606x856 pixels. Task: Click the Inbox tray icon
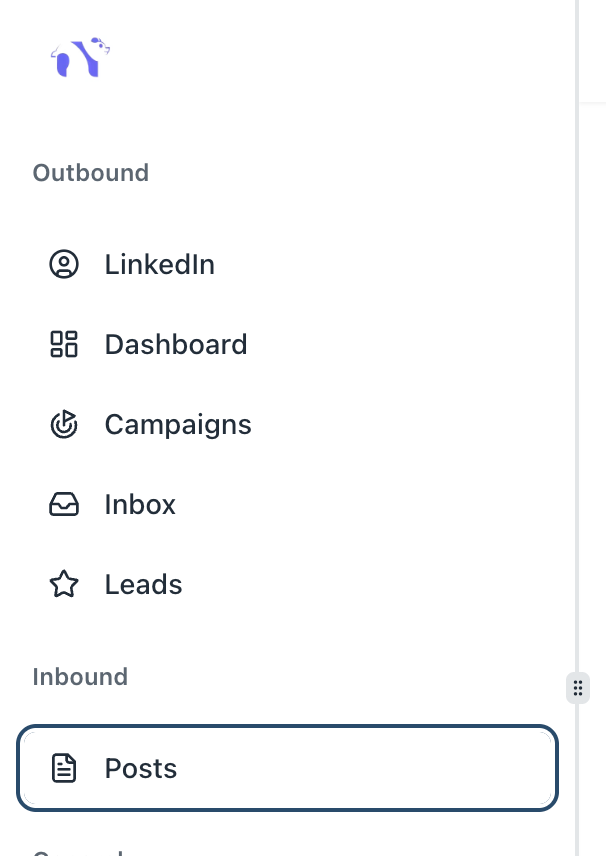point(64,505)
